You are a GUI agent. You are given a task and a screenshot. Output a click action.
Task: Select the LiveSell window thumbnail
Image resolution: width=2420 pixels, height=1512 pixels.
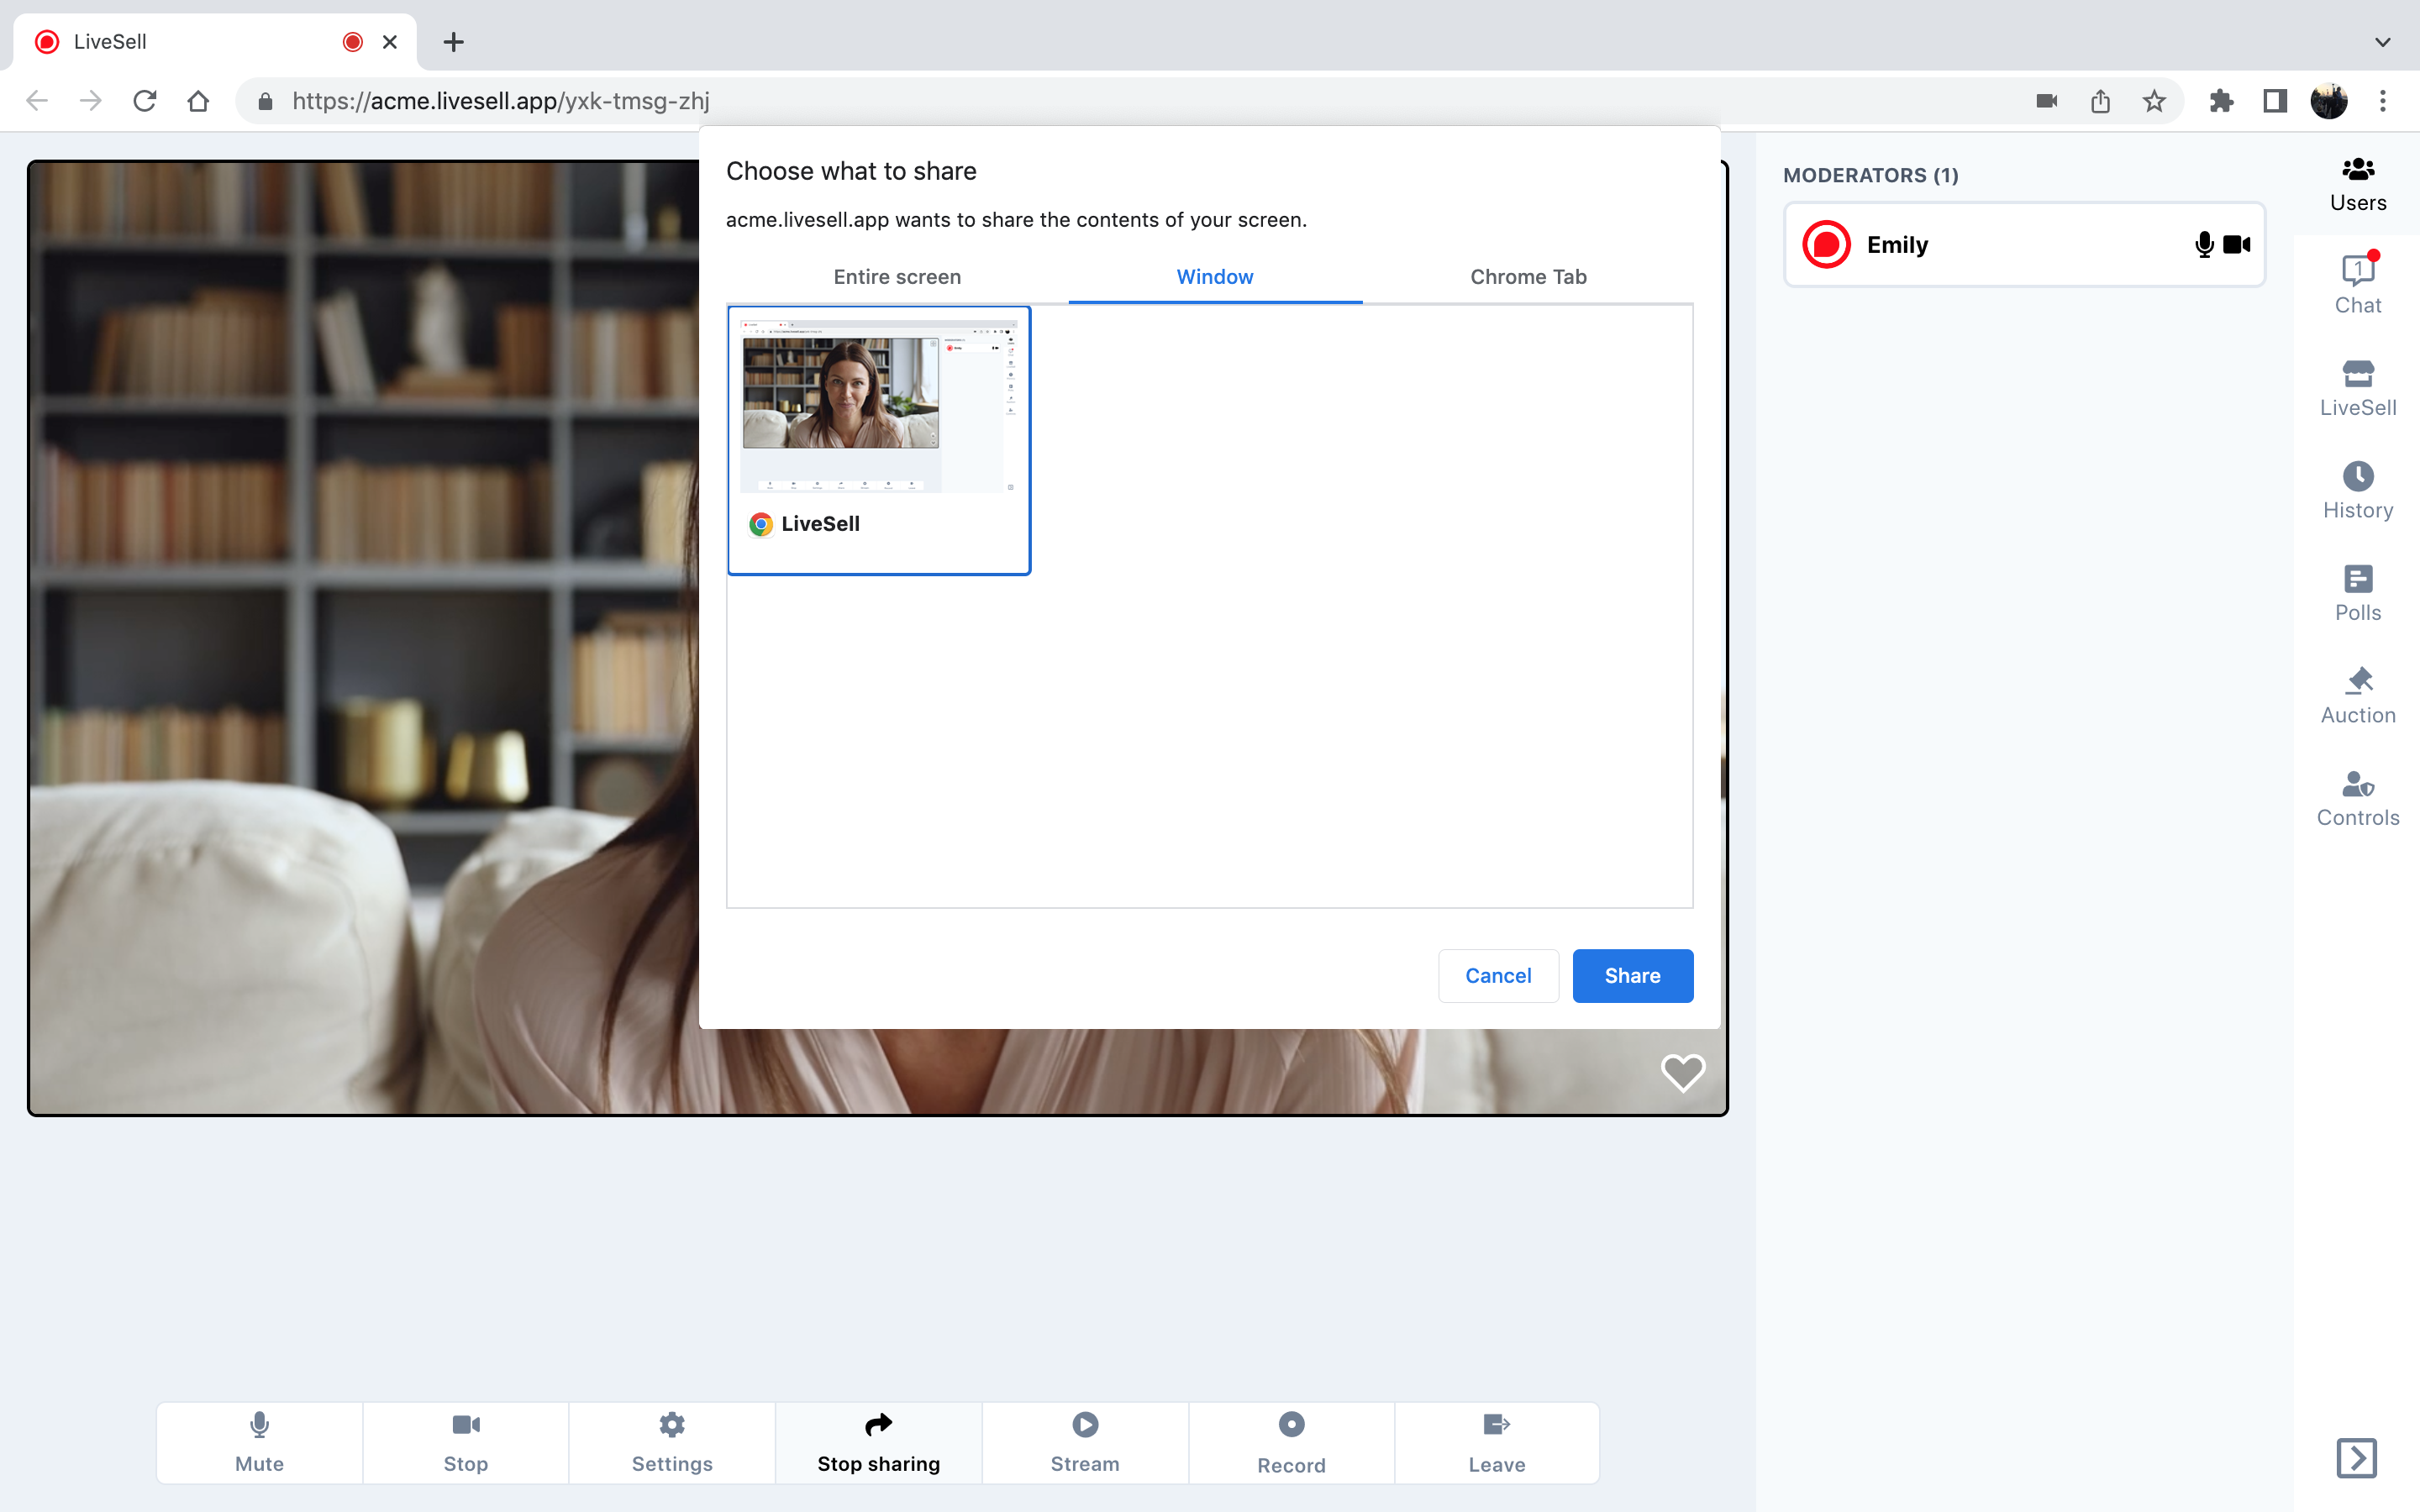(879, 440)
